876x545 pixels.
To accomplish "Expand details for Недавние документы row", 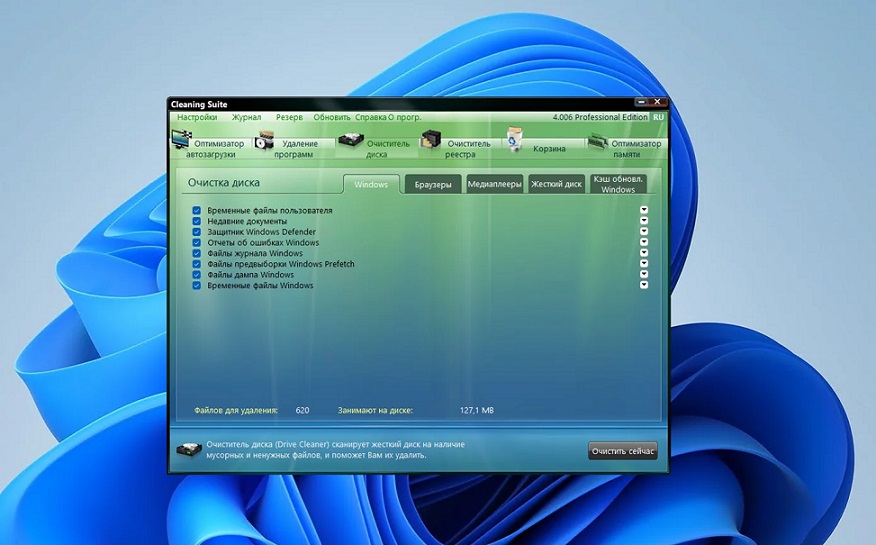I will tap(644, 221).
